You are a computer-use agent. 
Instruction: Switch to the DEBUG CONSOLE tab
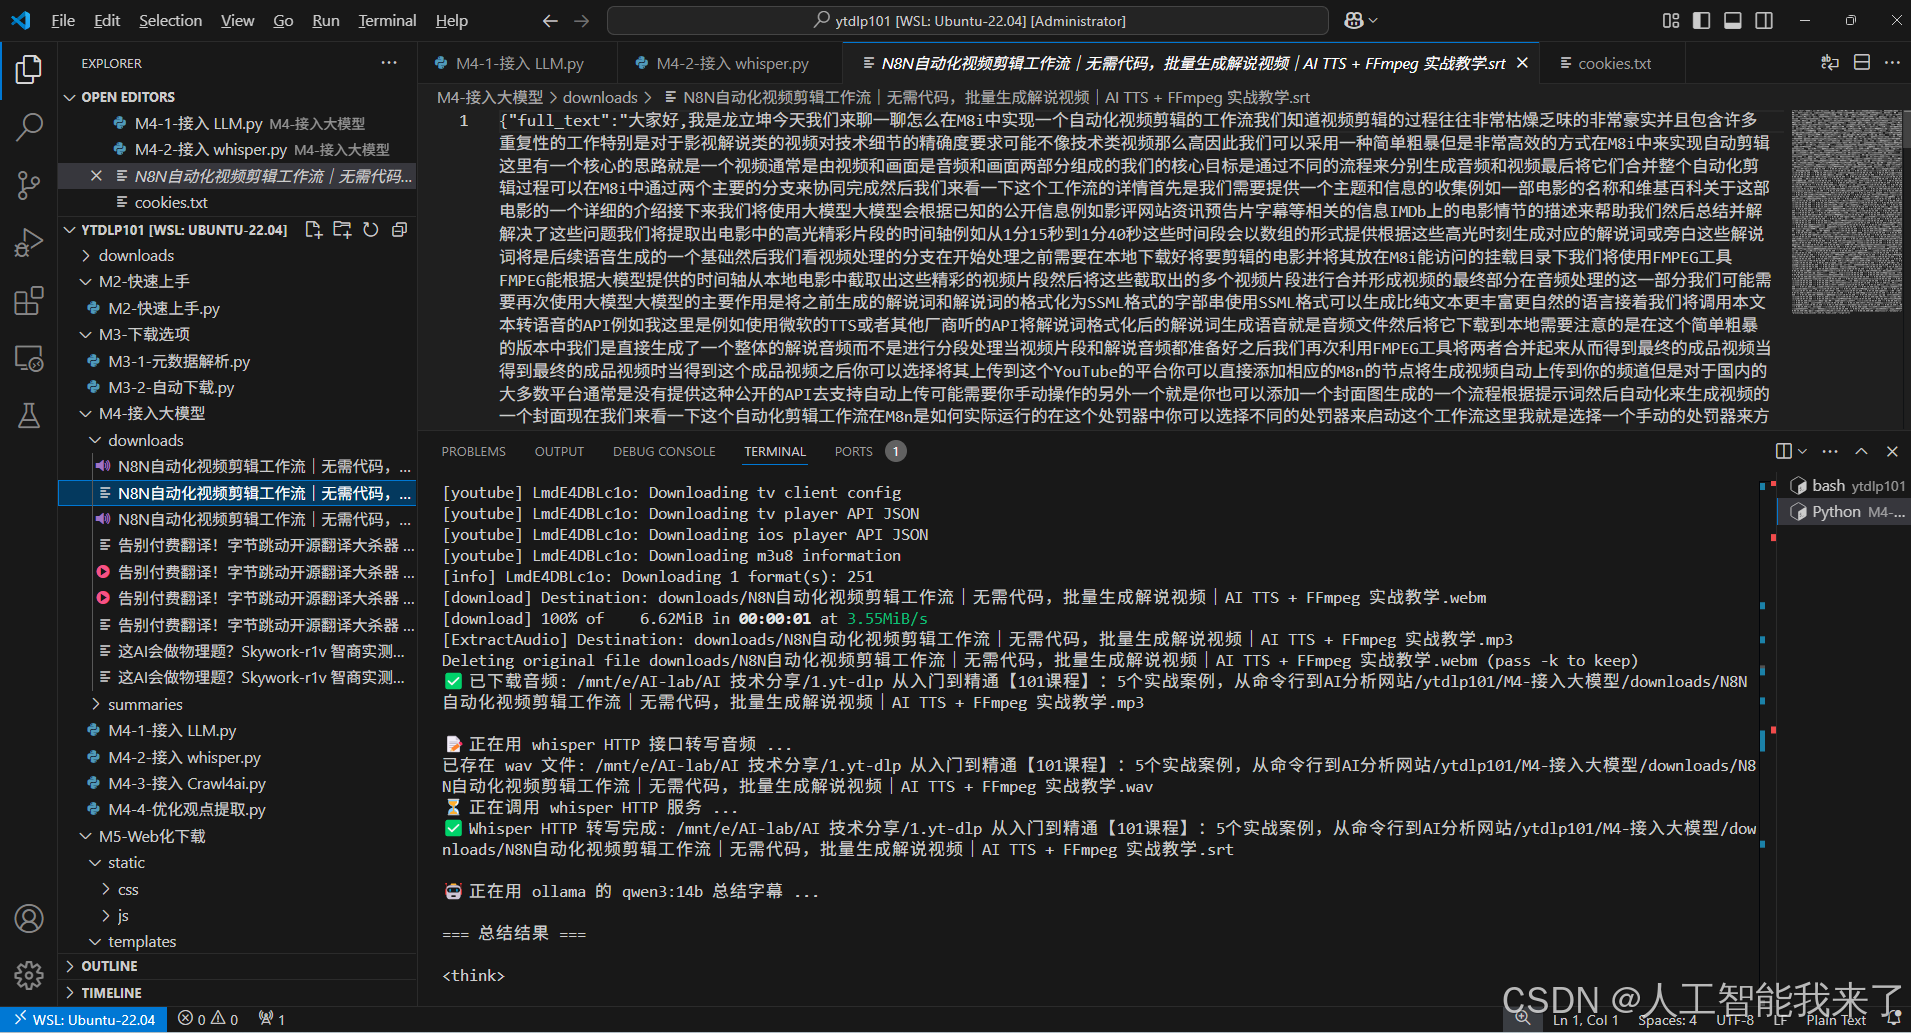point(664,451)
